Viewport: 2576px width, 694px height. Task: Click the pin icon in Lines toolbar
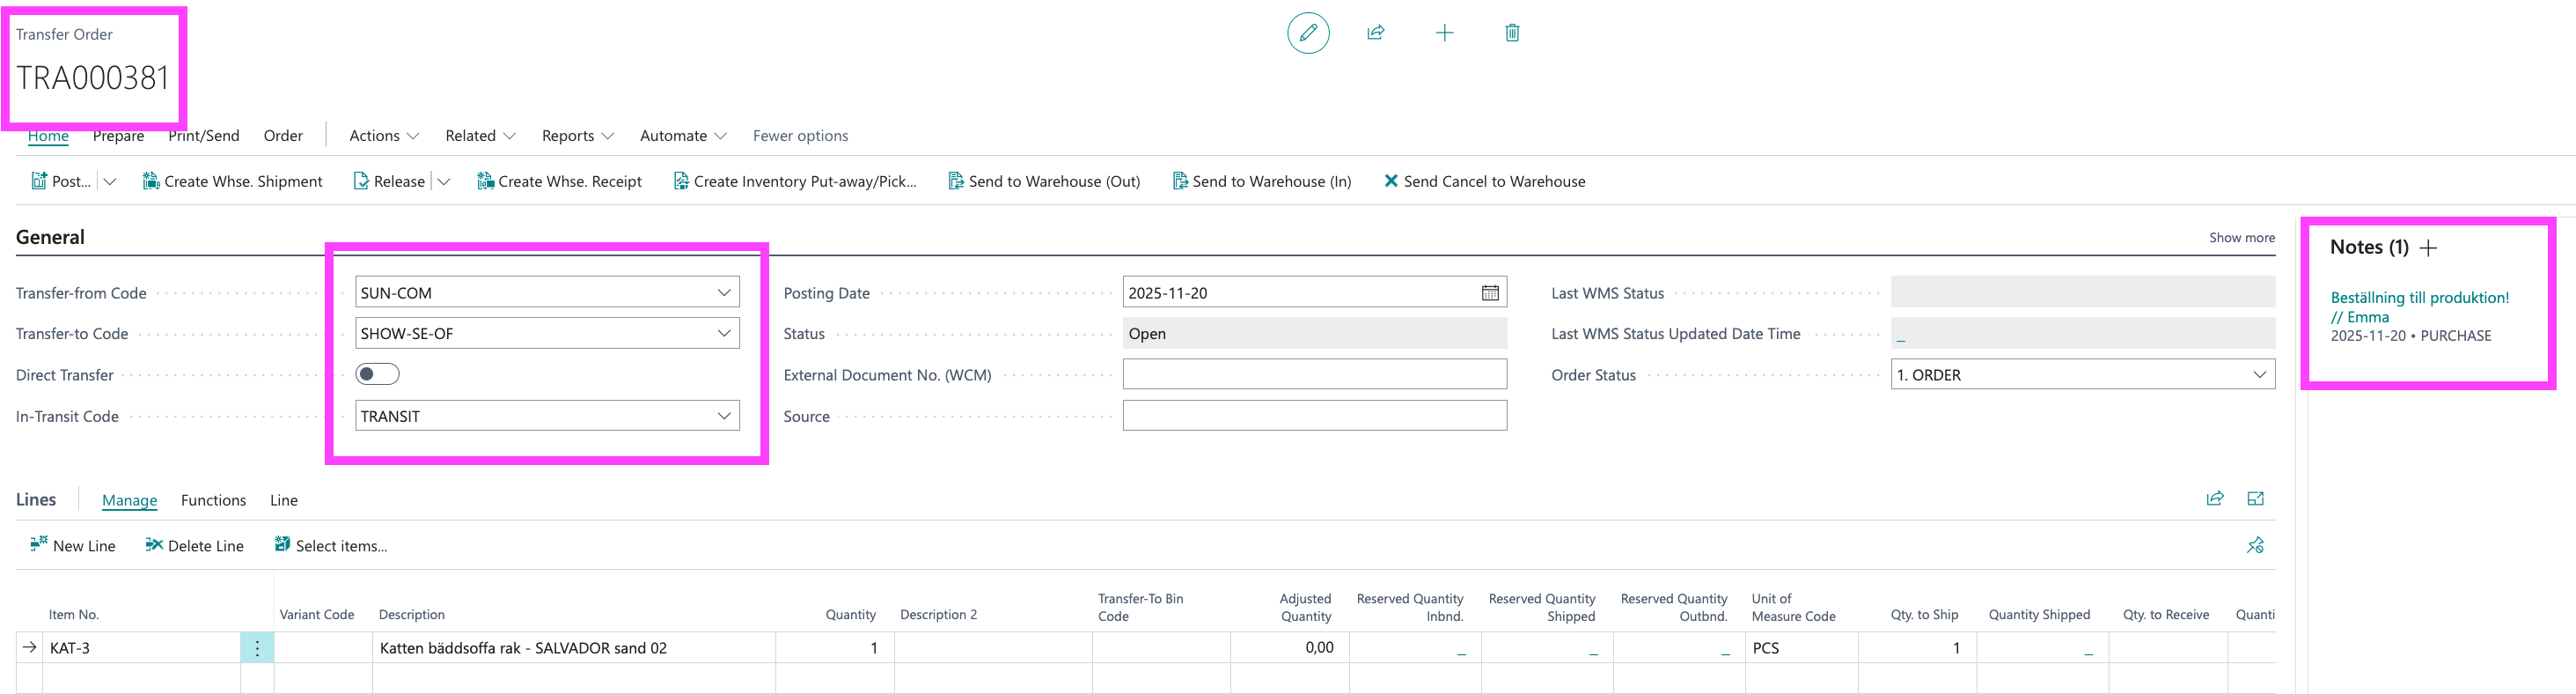click(x=2255, y=545)
